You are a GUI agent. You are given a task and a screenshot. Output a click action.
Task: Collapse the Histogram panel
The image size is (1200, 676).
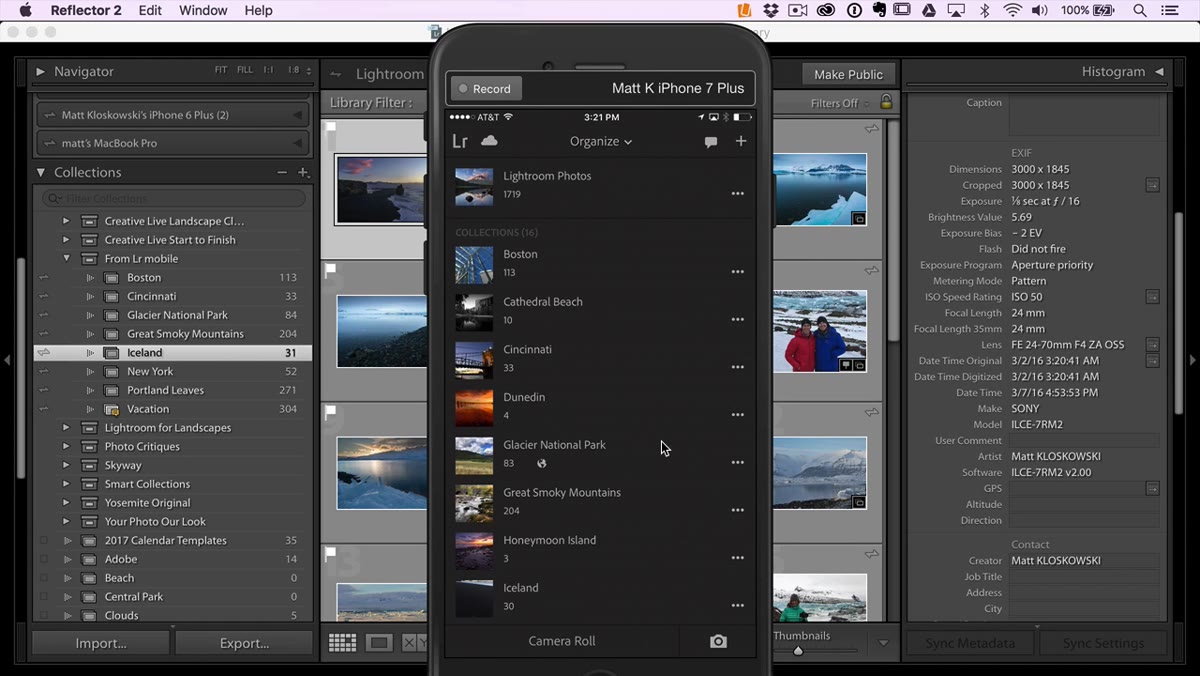coord(1159,72)
